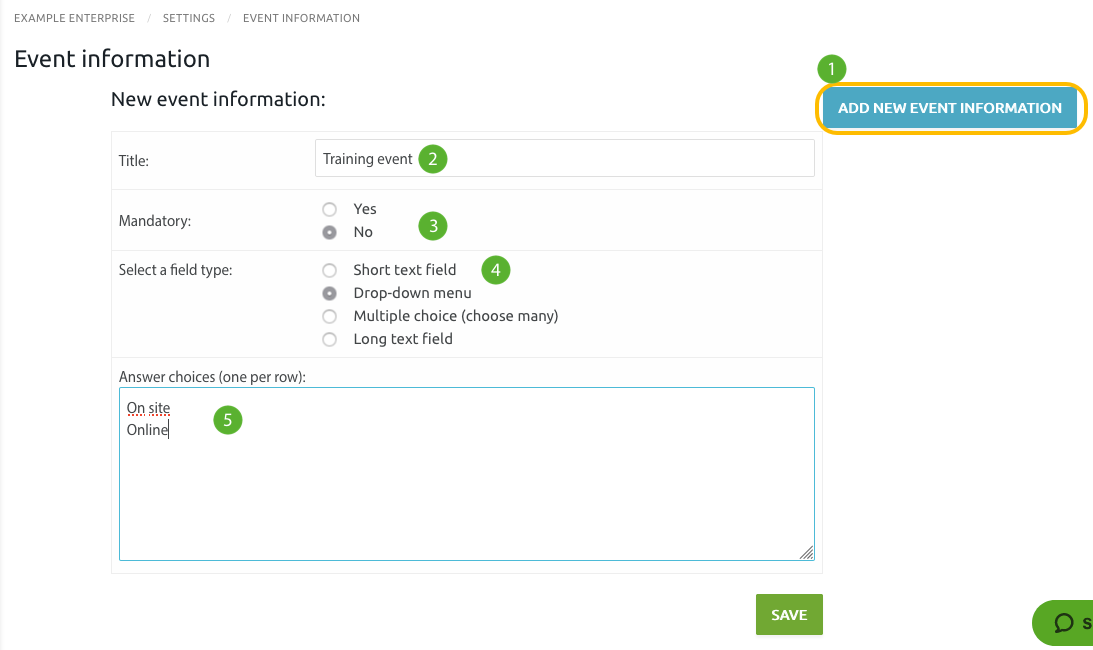Choose the Short text field type
1093x650 pixels.
(x=330, y=270)
